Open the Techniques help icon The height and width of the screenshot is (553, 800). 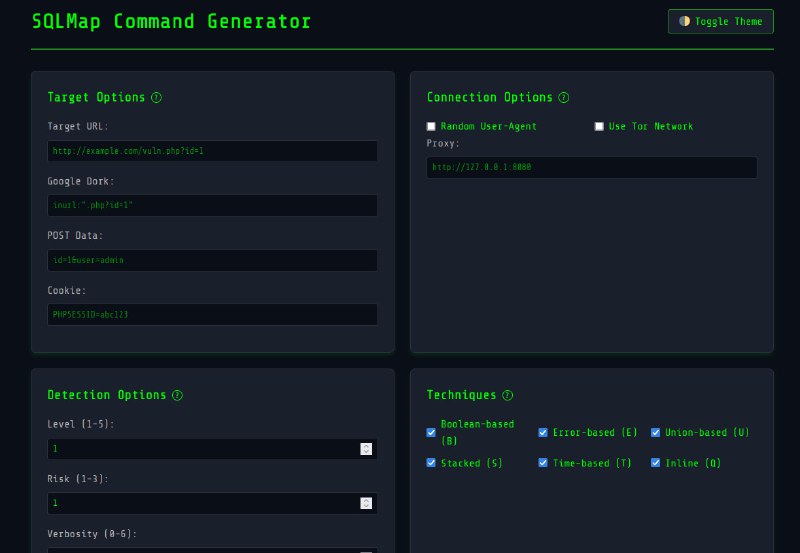[508, 395]
